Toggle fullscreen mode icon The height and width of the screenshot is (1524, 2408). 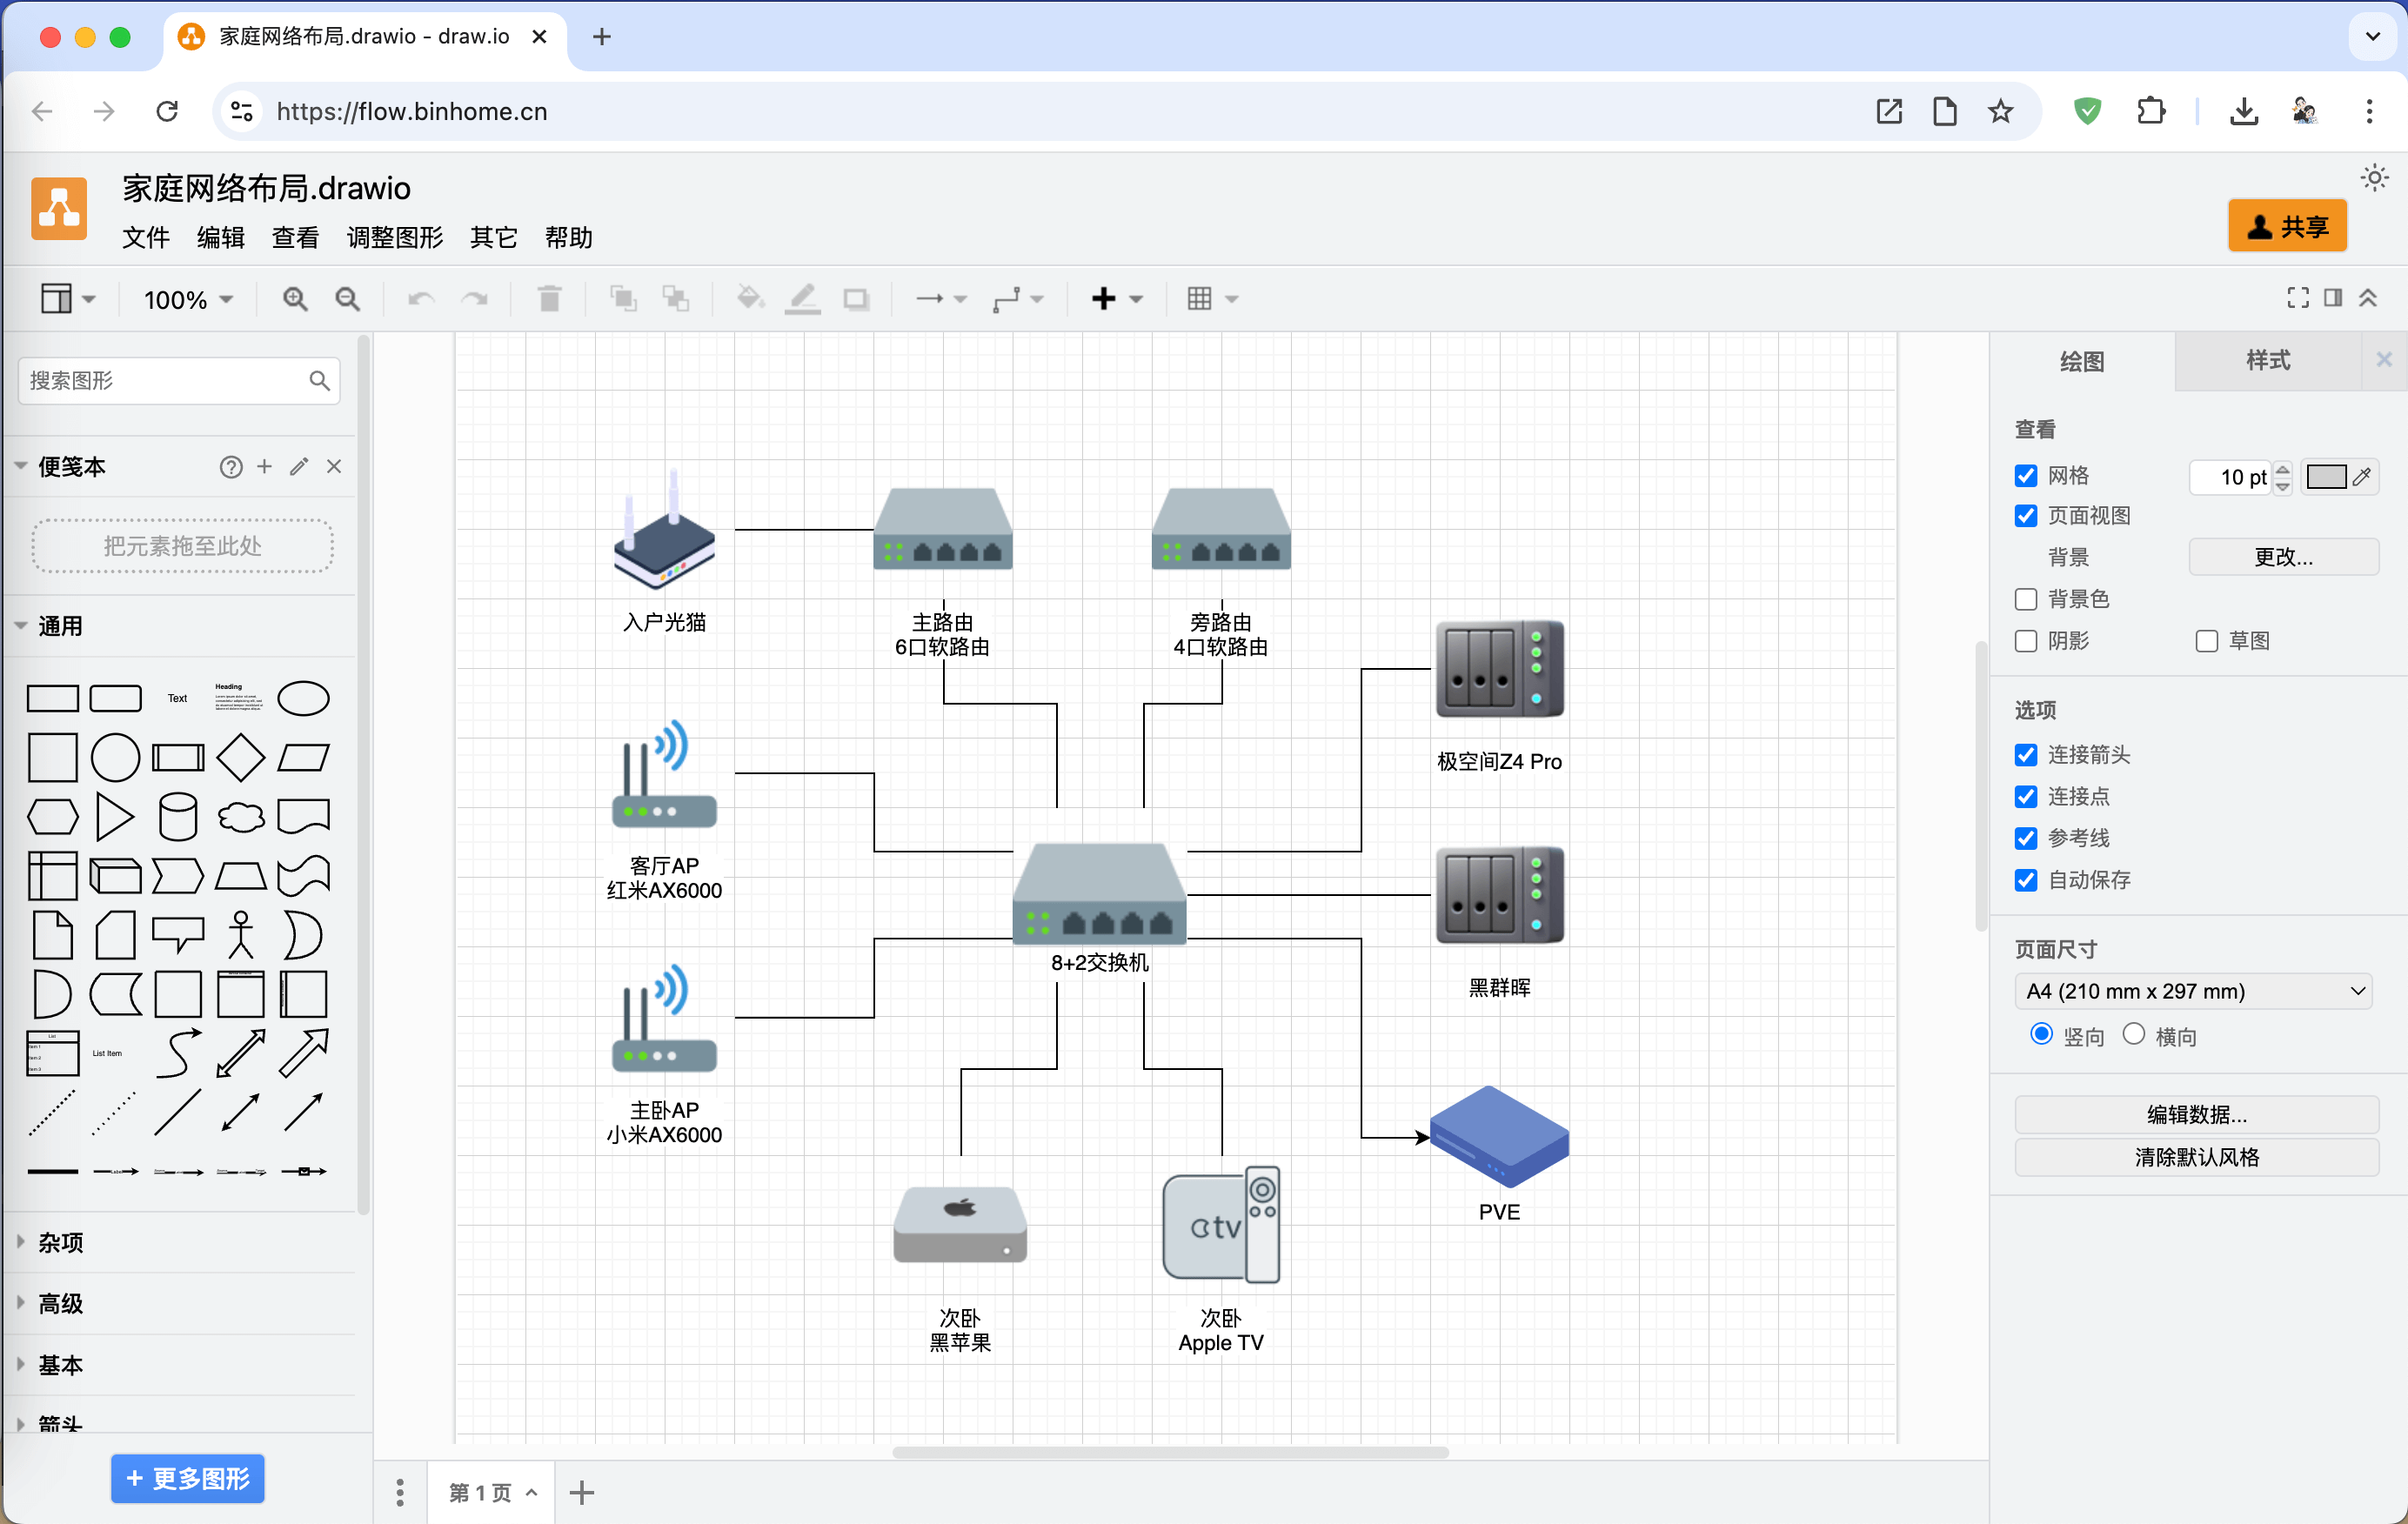click(x=2298, y=298)
